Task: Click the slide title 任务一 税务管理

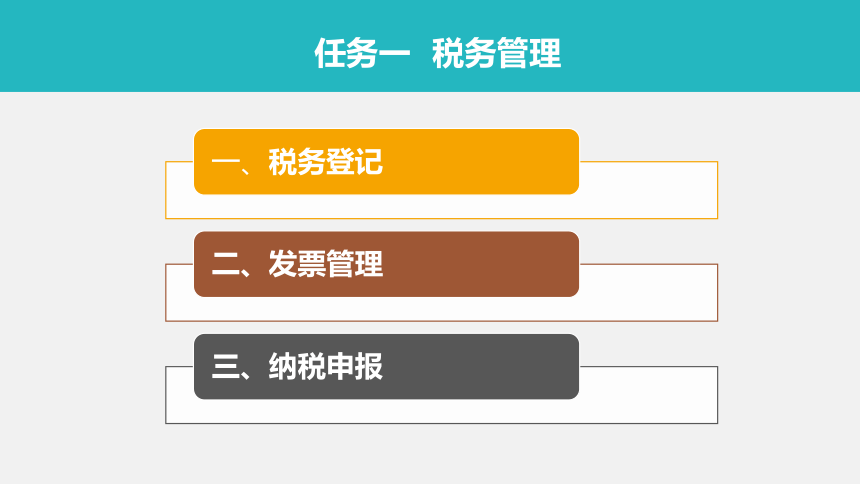Action: [437, 53]
